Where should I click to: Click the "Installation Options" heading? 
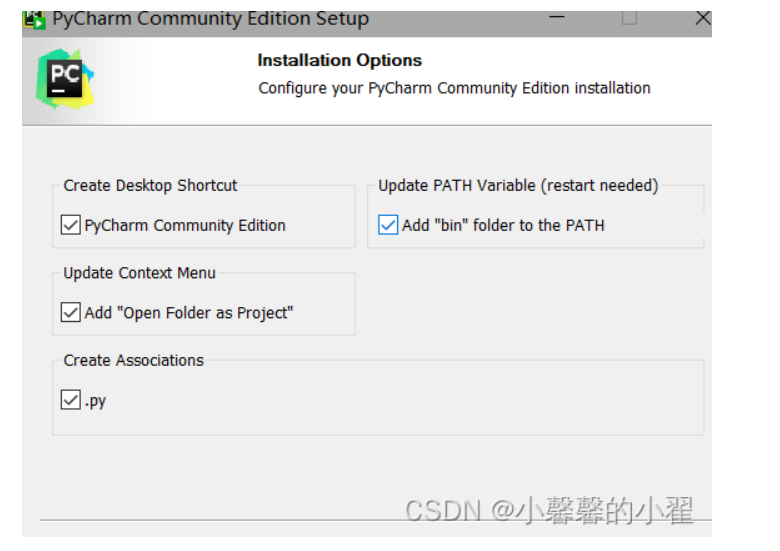tap(340, 60)
